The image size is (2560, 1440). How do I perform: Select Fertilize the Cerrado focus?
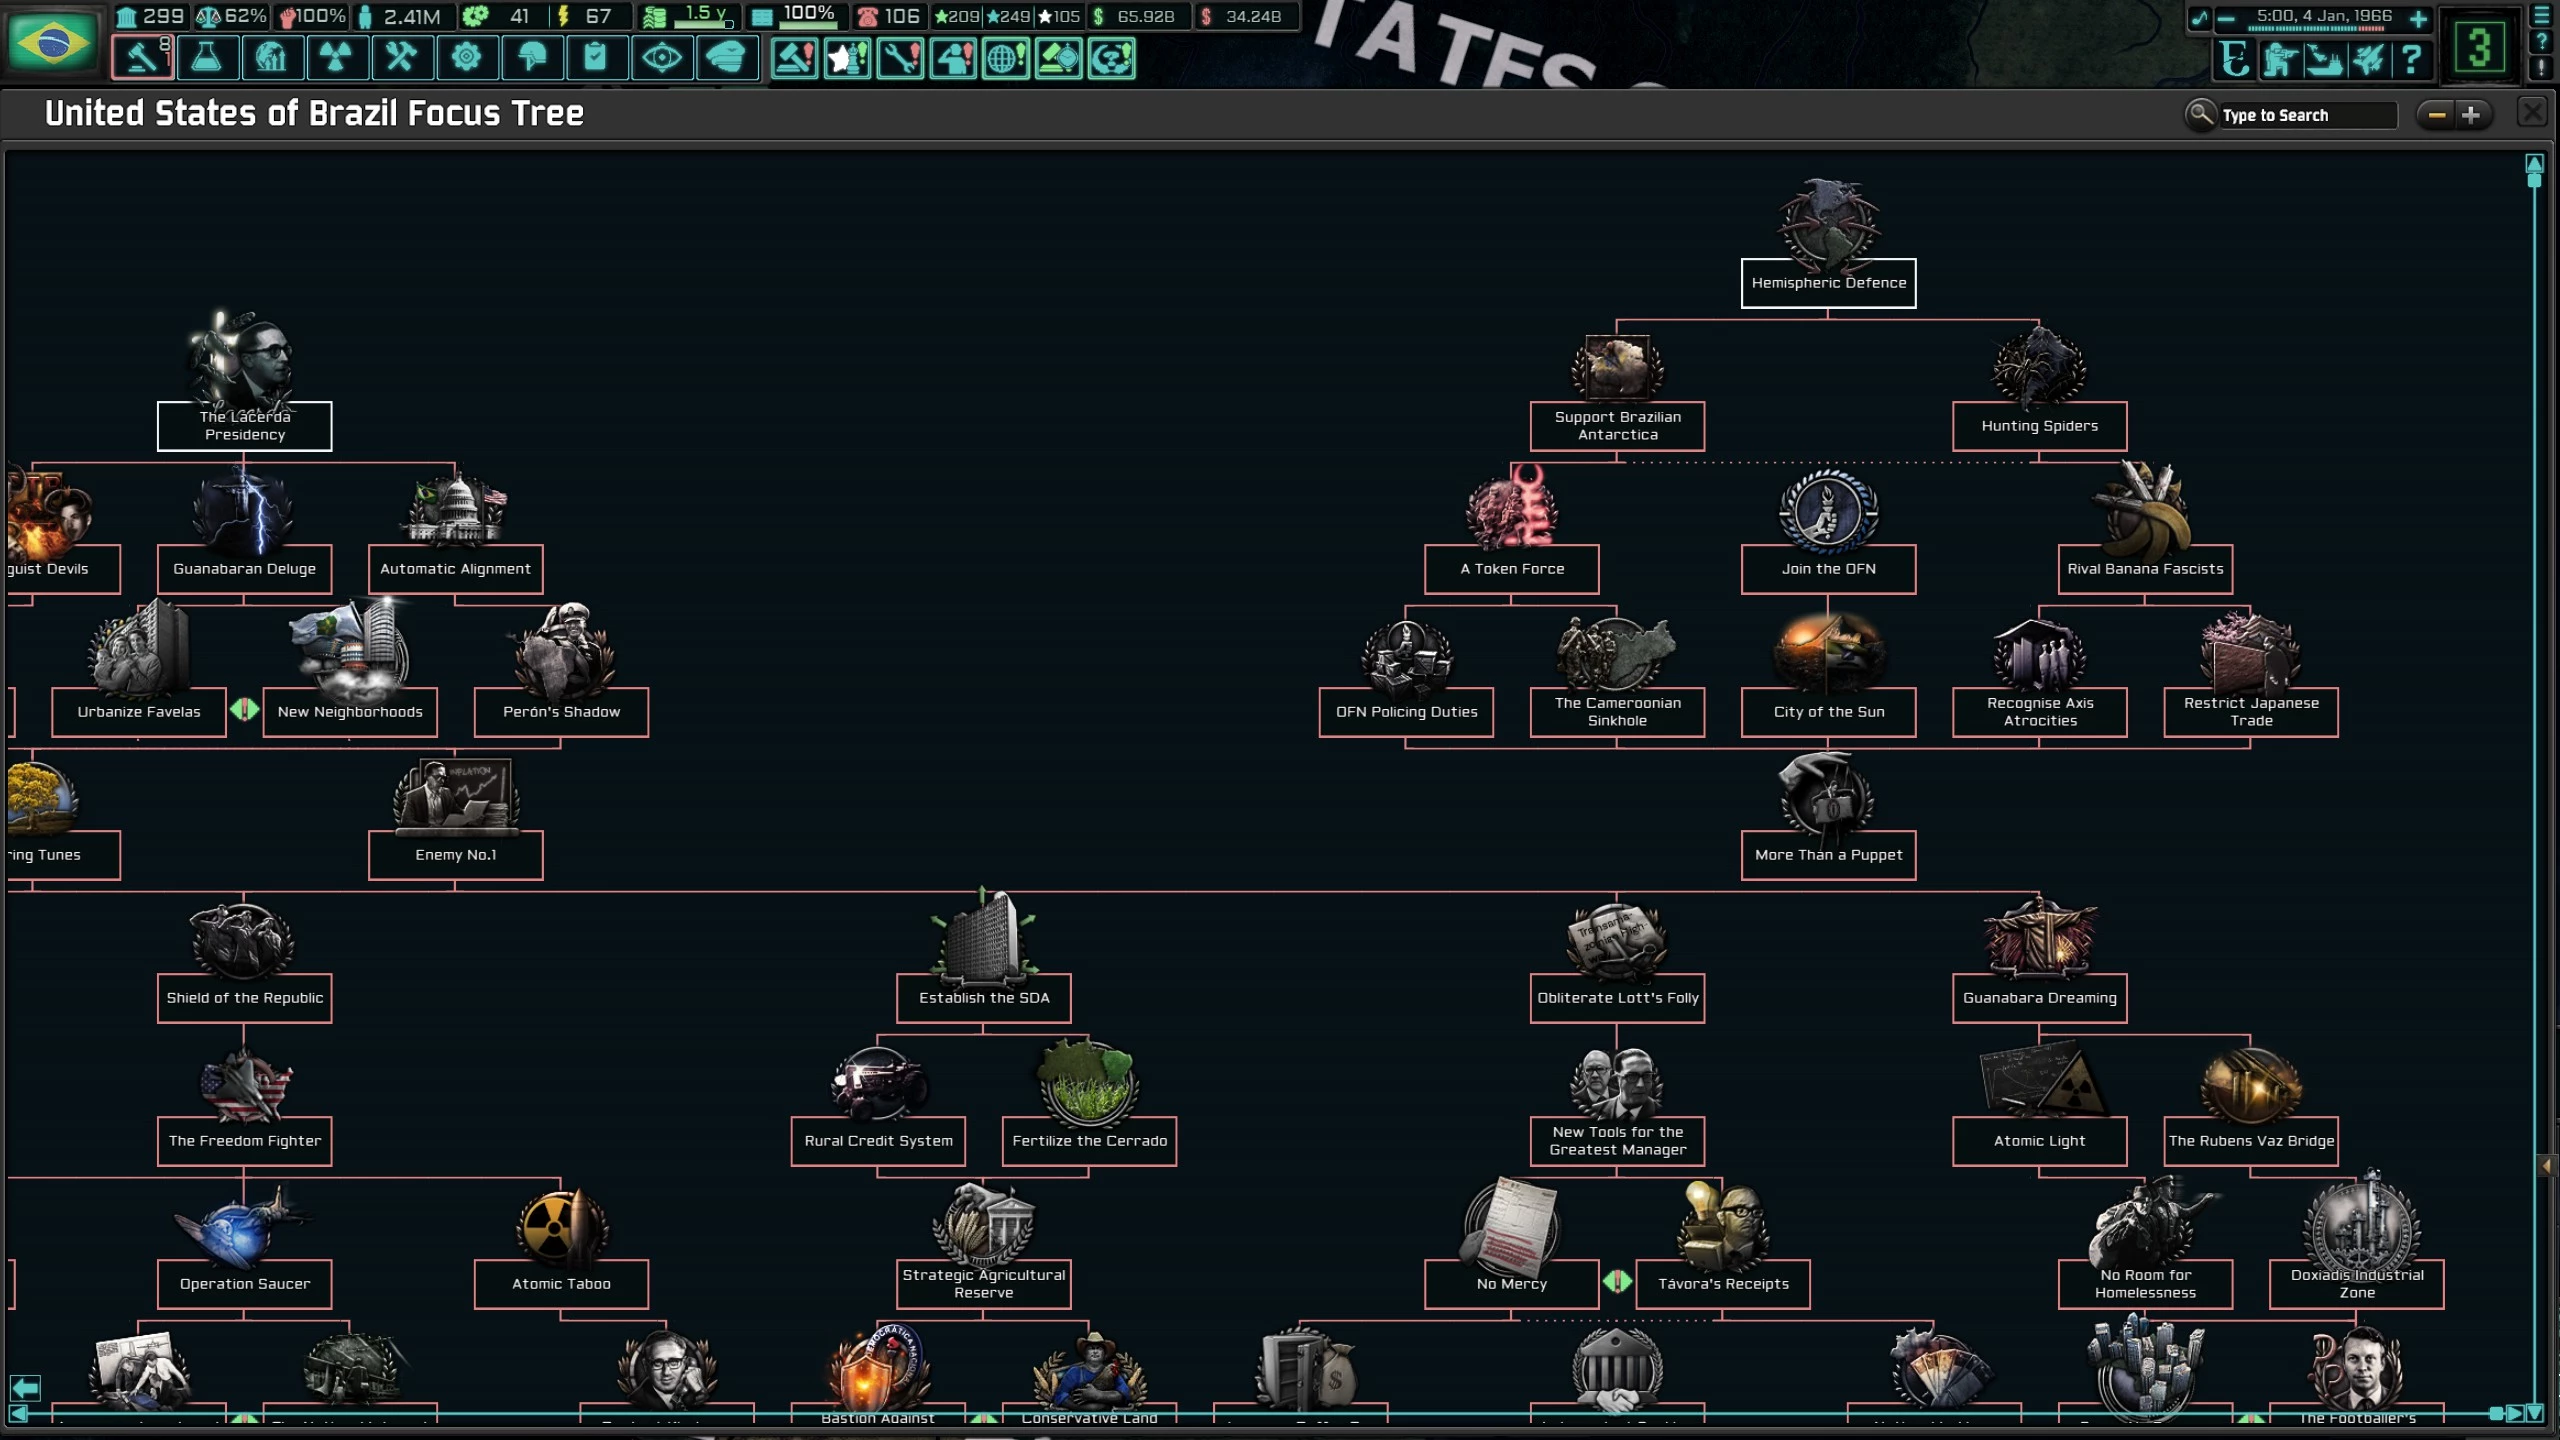(1089, 1141)
